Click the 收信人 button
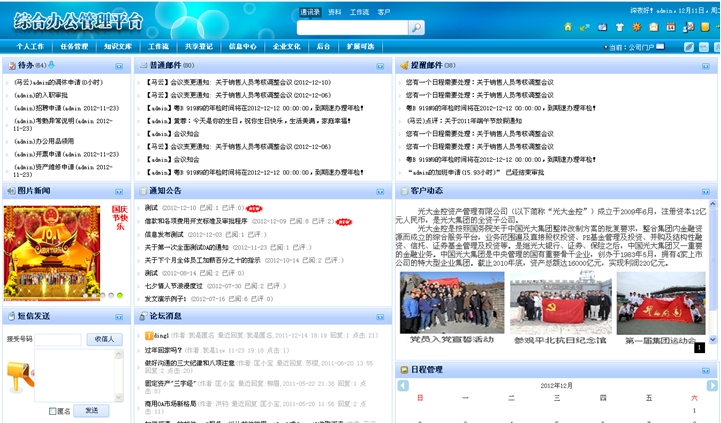Viewport: 721px width, 423px height. click(x=104, y=339)
